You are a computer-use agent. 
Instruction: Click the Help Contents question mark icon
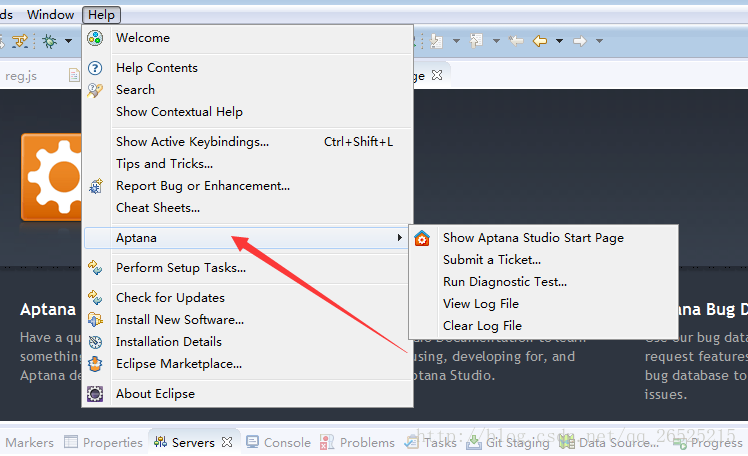click(95, 68)
